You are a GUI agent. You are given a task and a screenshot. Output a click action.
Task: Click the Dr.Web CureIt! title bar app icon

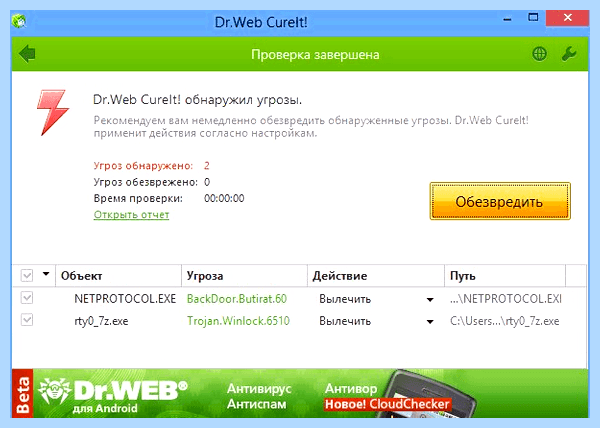pyautogui.click(x=19, y=21)
